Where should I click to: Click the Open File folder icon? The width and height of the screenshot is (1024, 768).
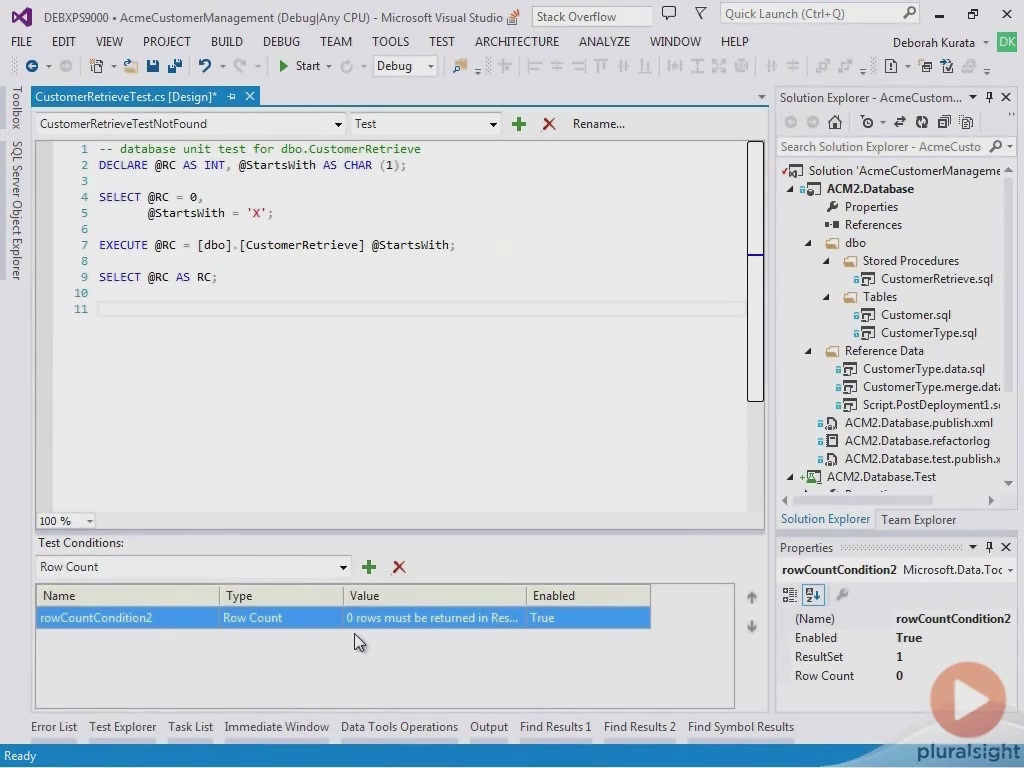tap(131, 66)
